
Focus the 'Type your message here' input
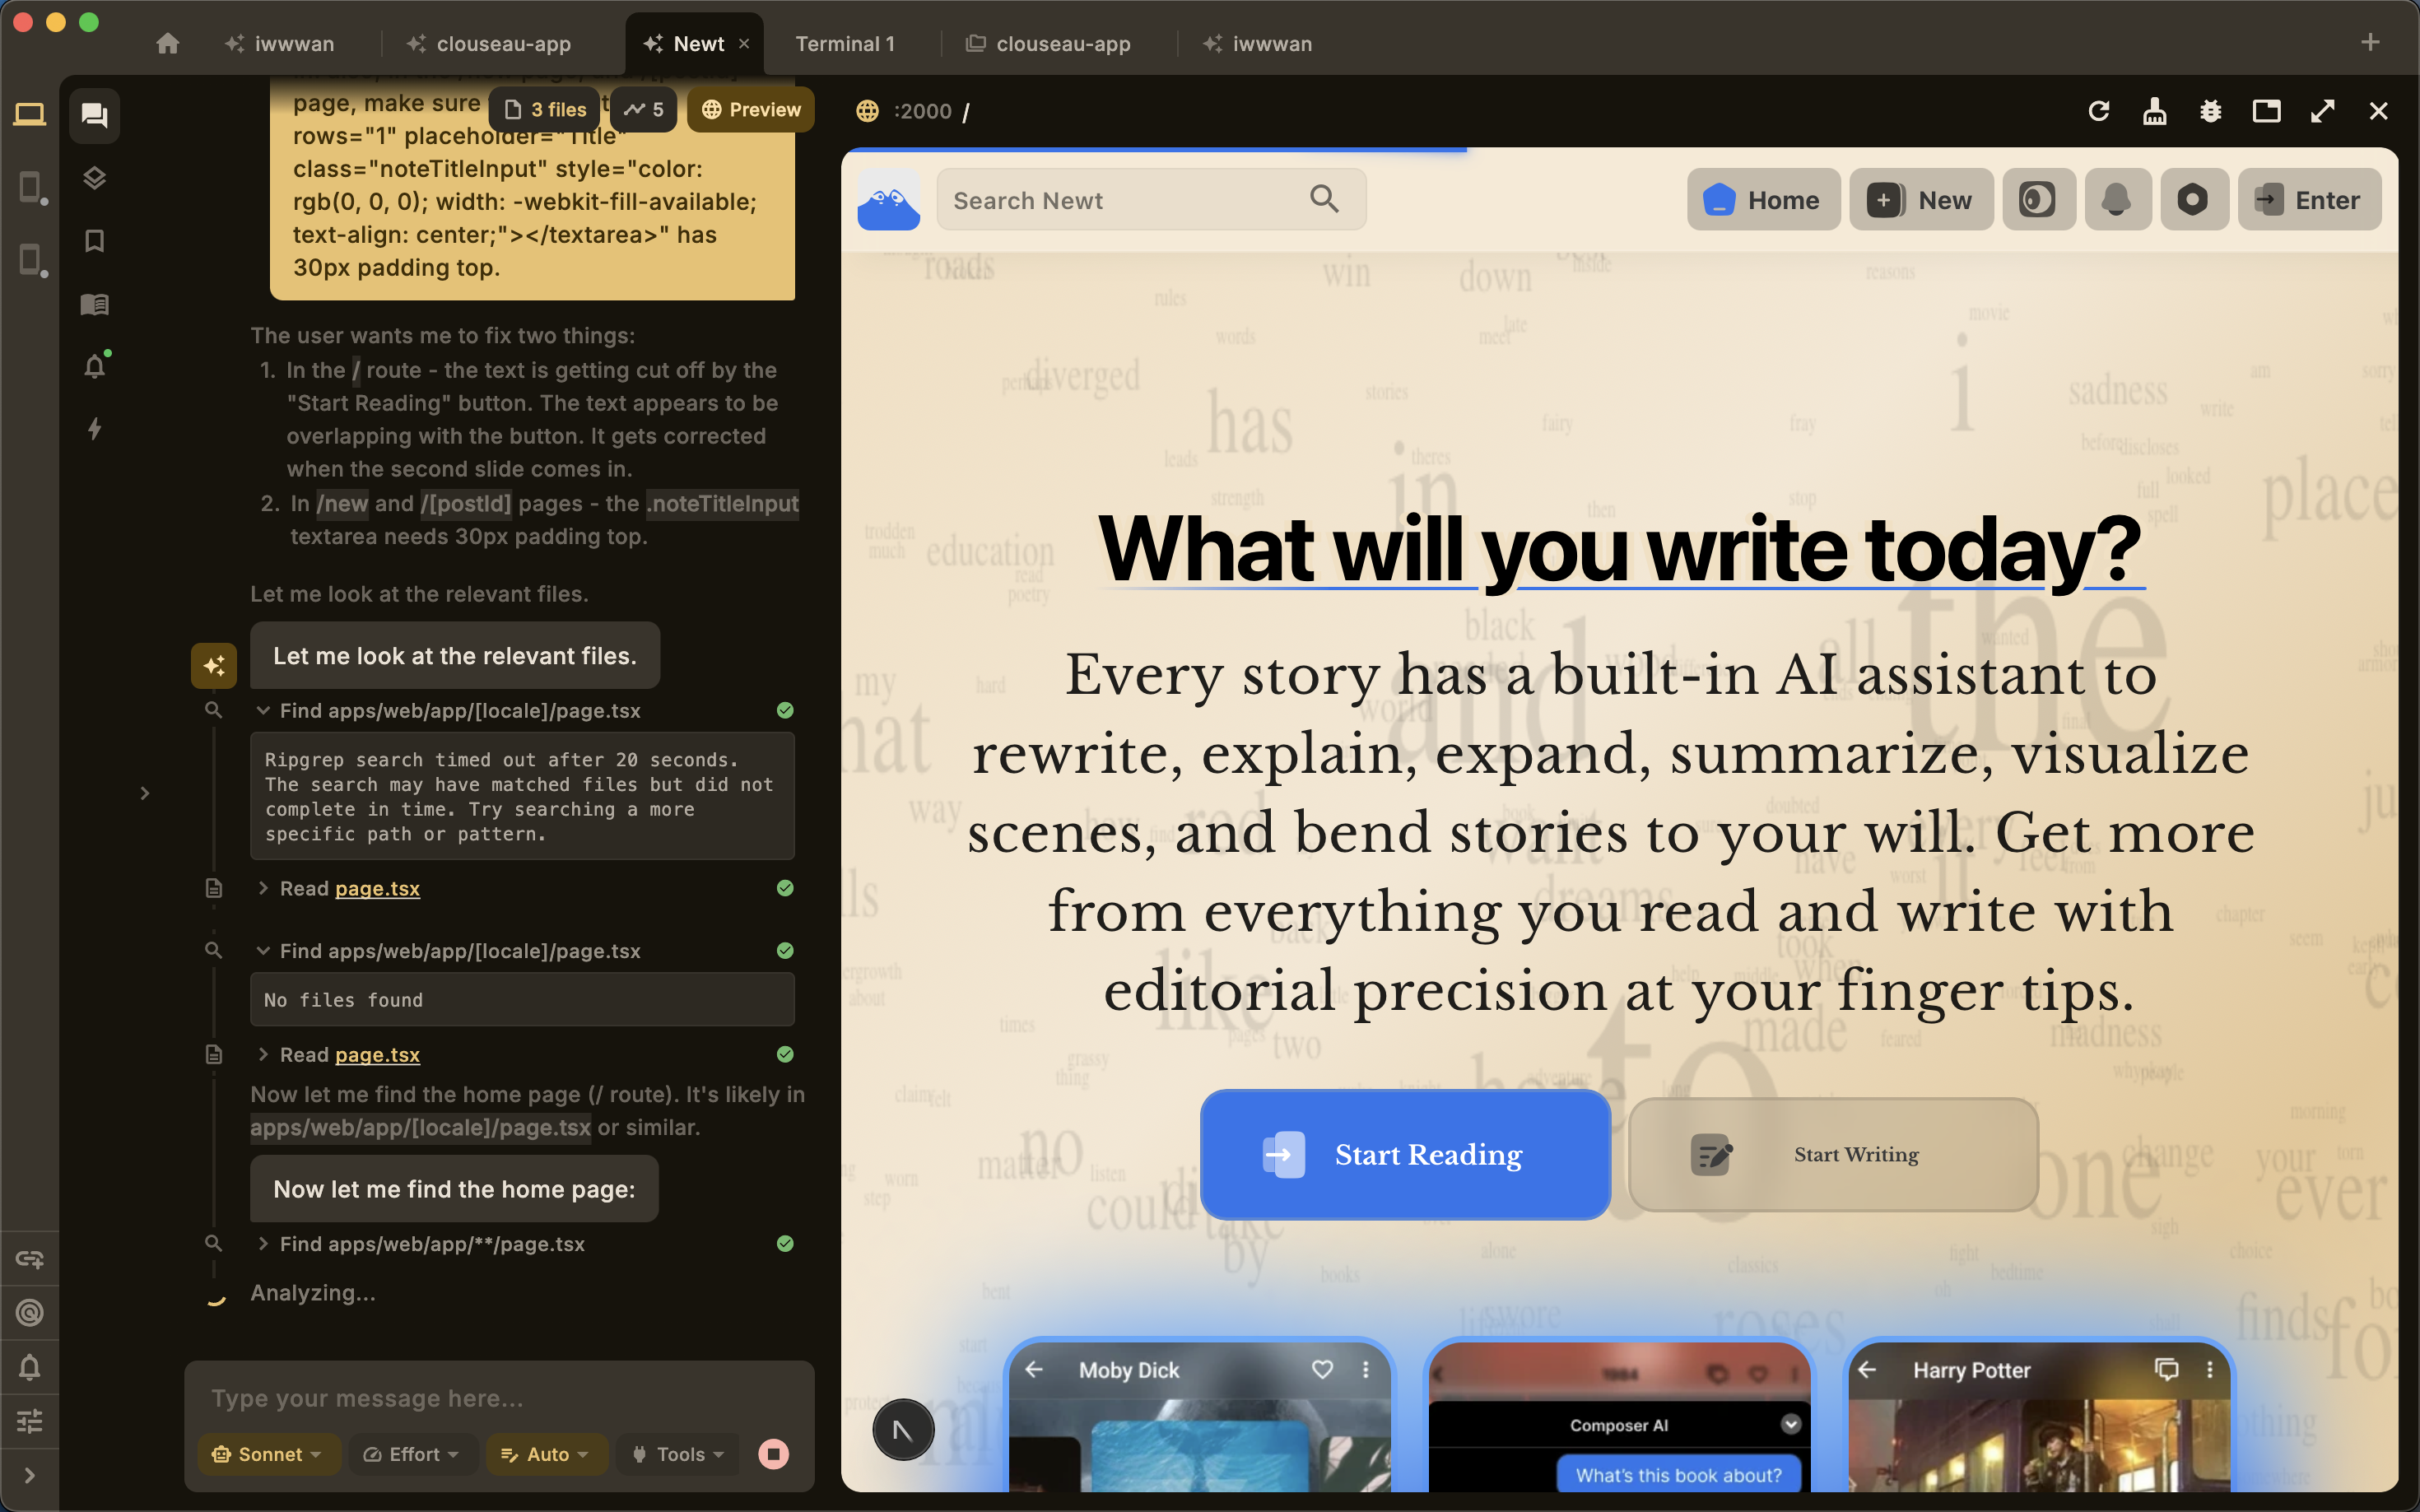[x=500, y=1398]
